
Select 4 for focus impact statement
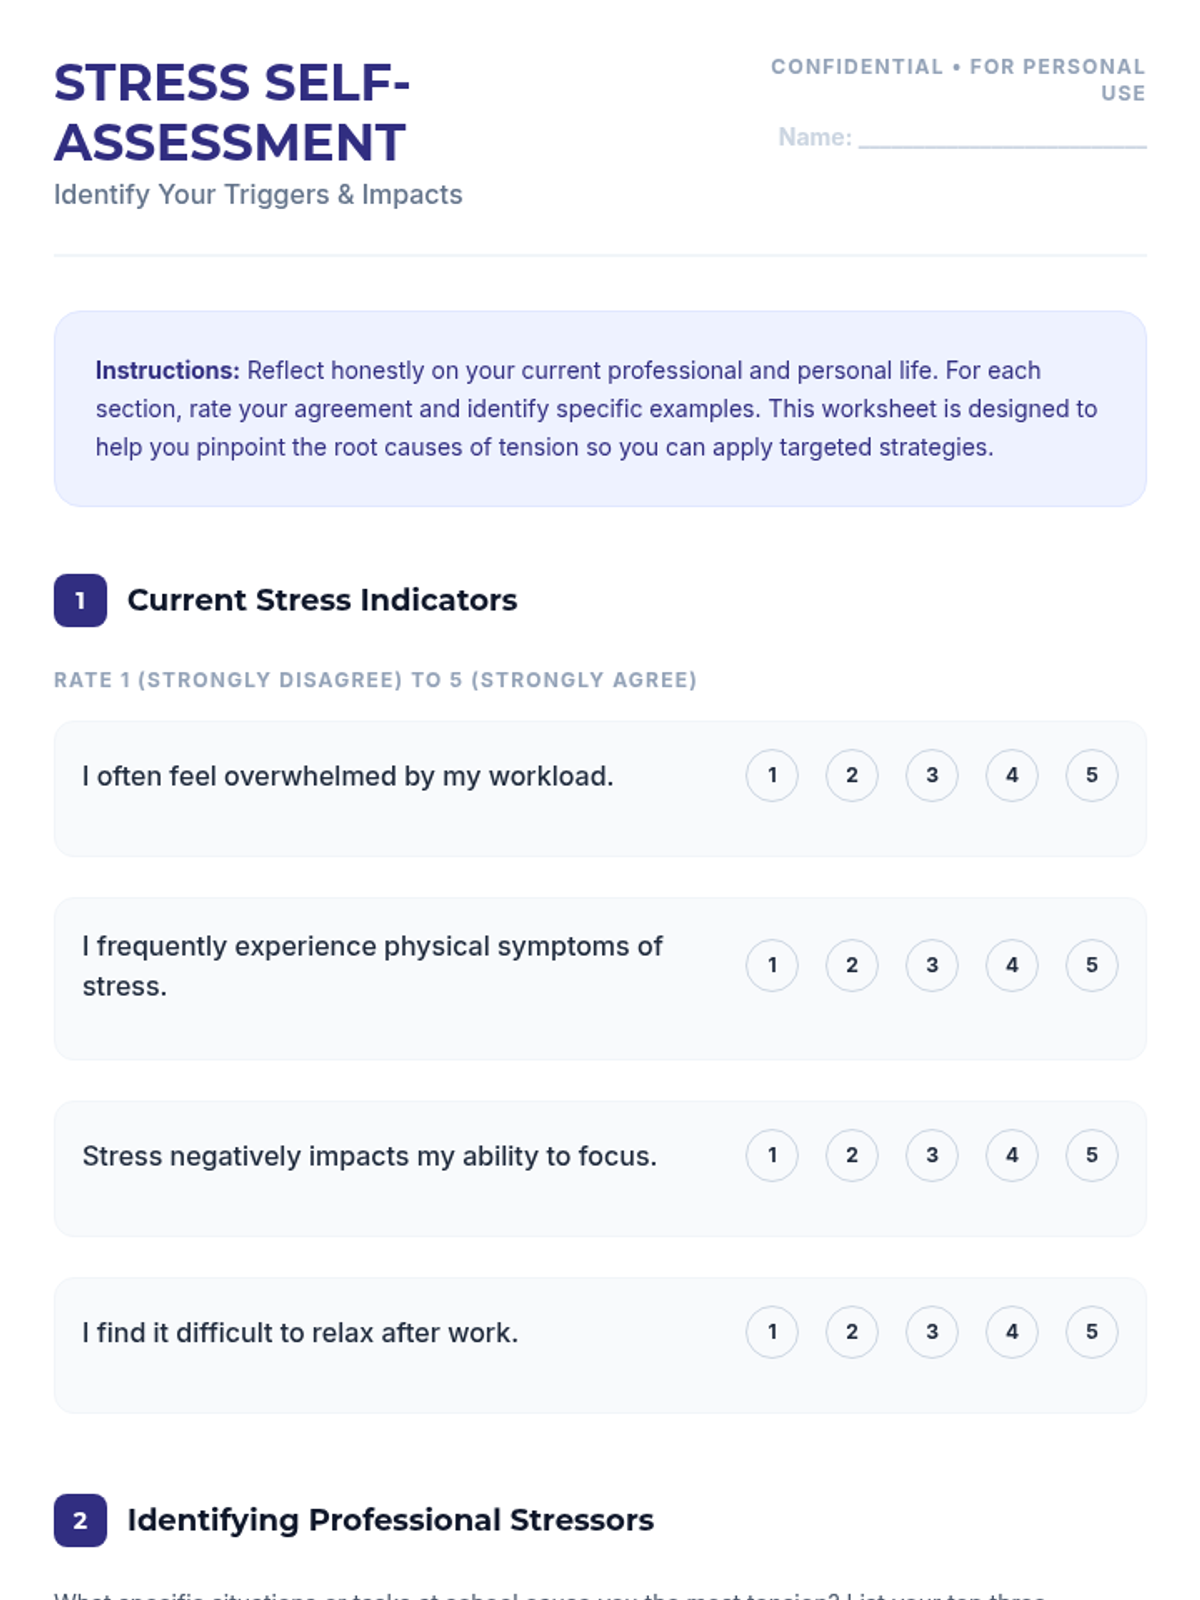(x=1012, y=1155)
